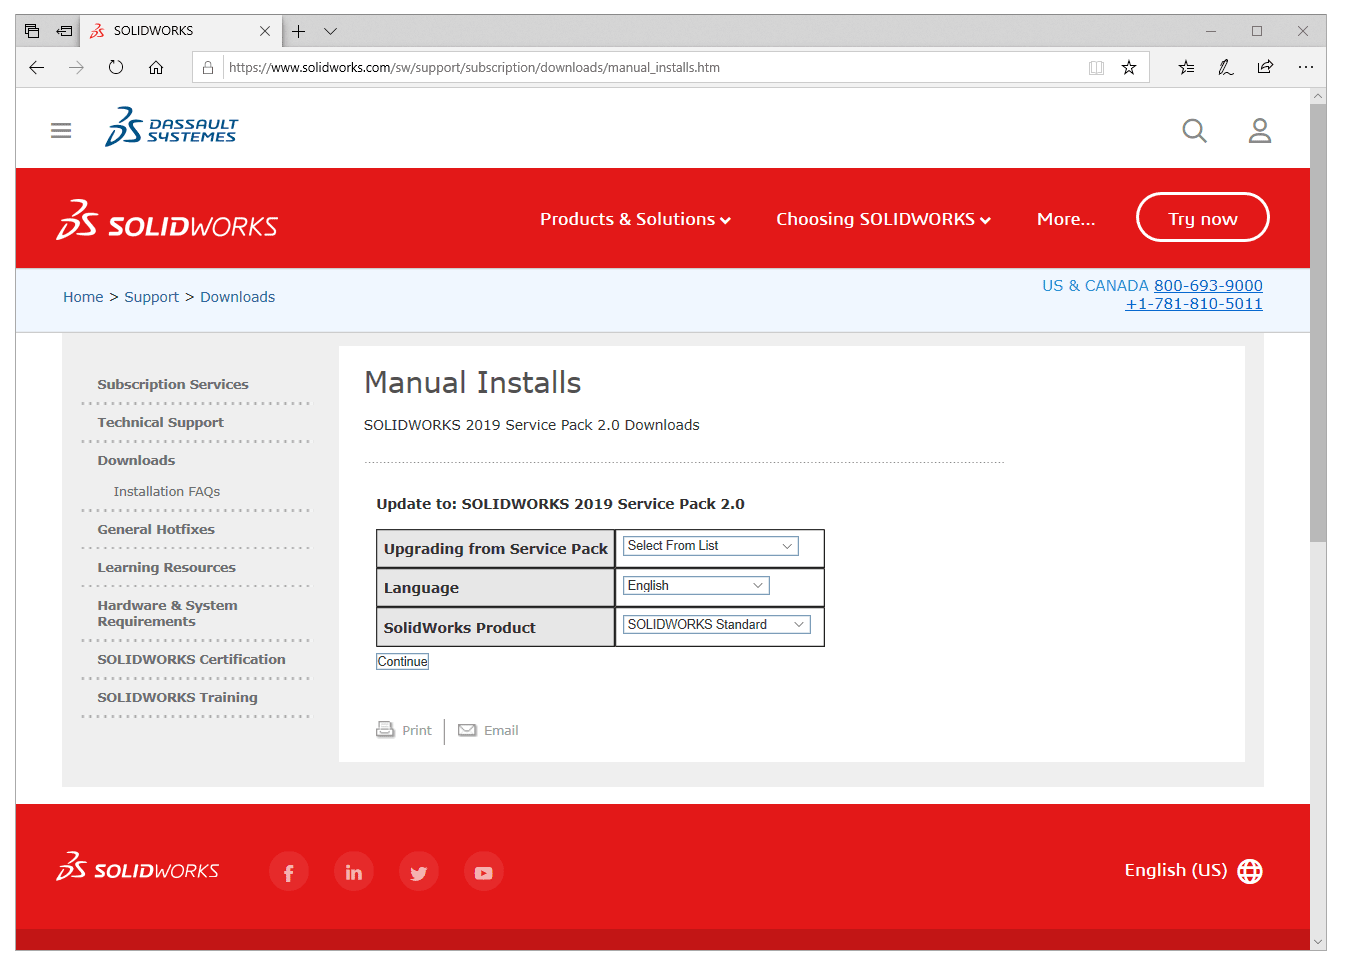1346x965 pixels.
Task: Open the tab list chevron
Action: coord(330,31)
